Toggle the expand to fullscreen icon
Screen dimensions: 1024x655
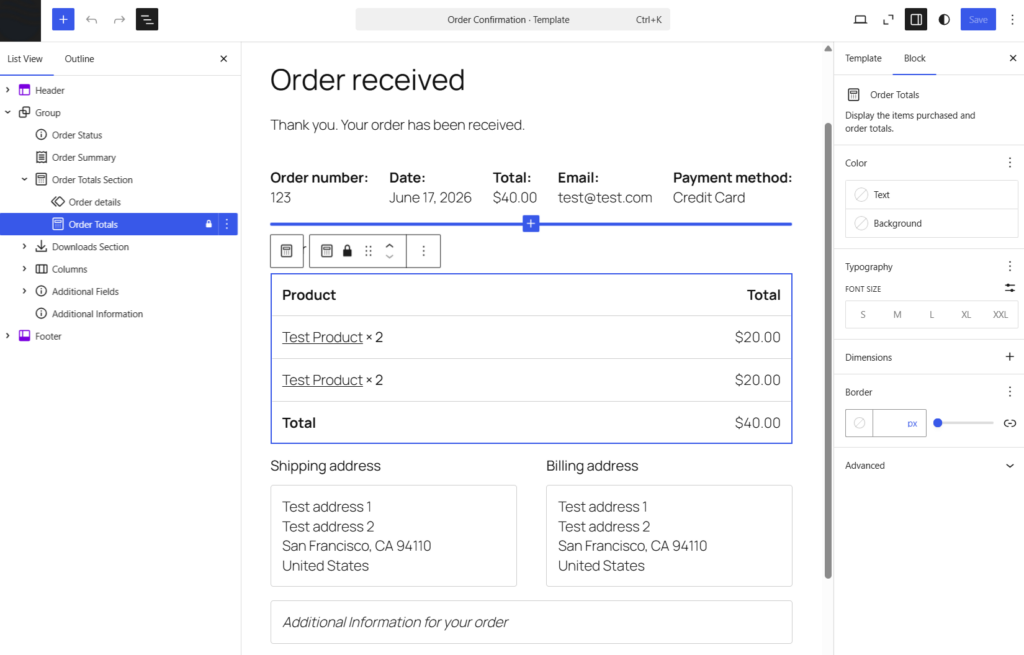click(888, 20)
